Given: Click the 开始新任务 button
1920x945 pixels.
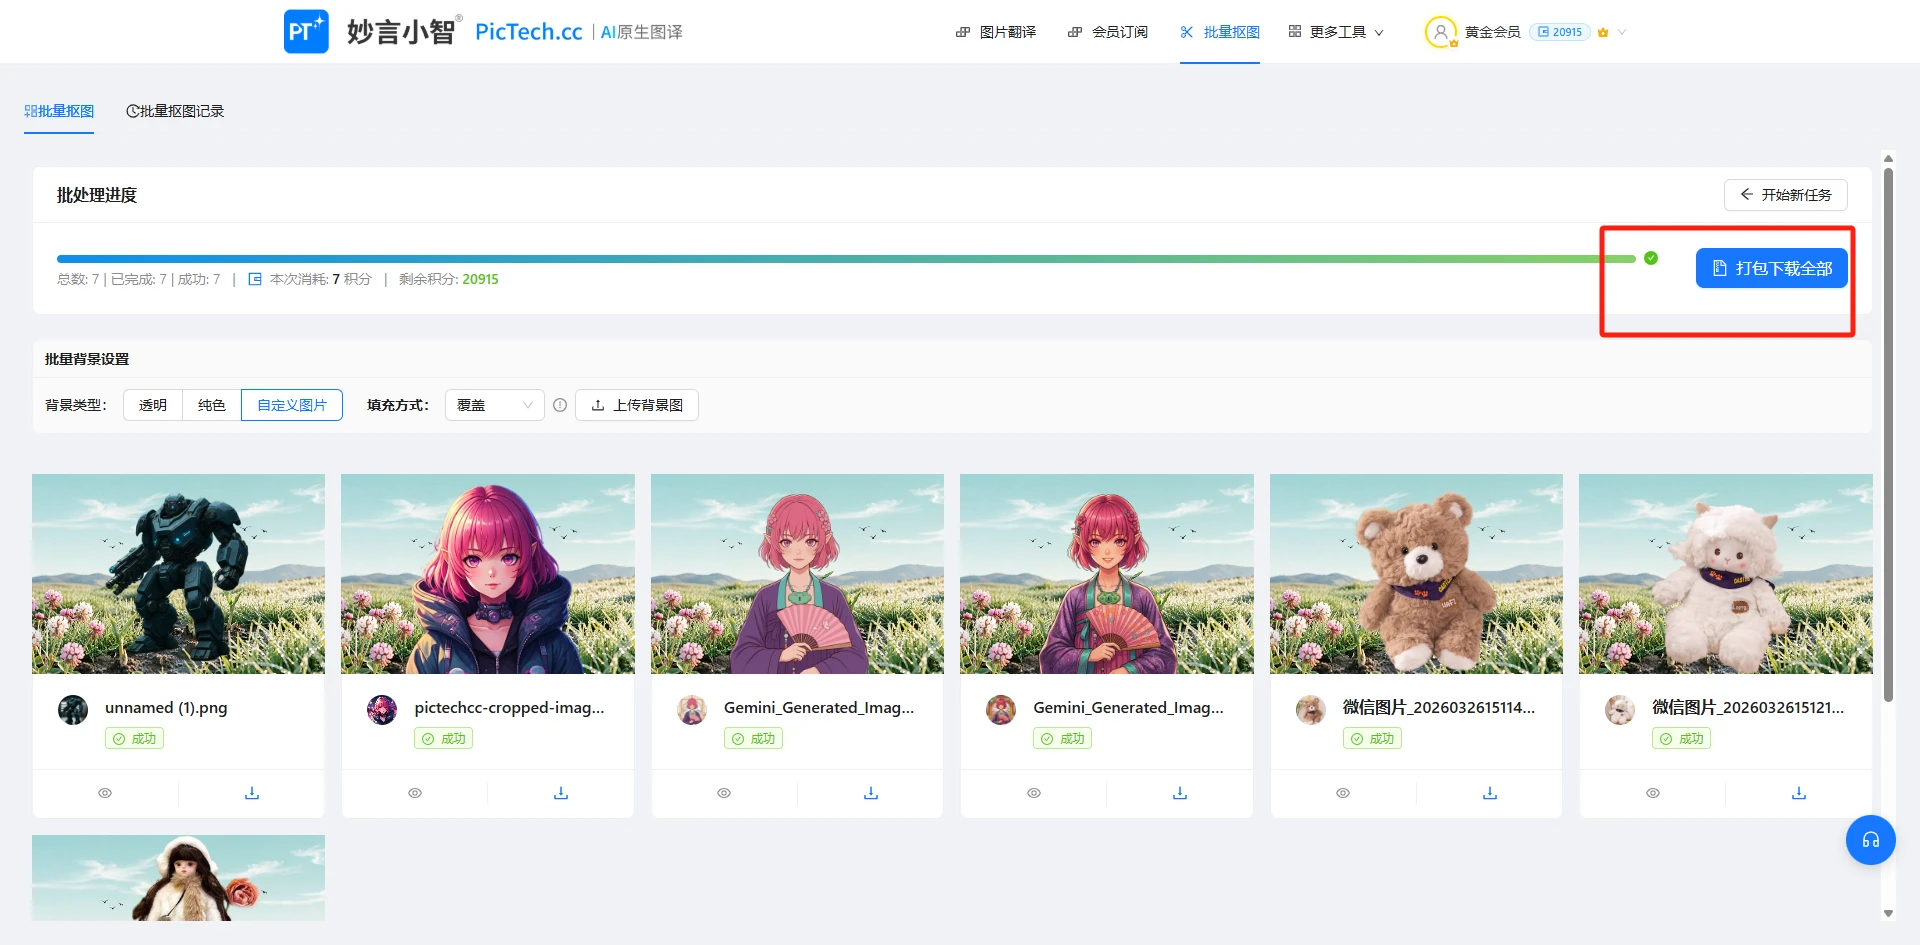Looking at the screenshot, I should point(1785,195).
